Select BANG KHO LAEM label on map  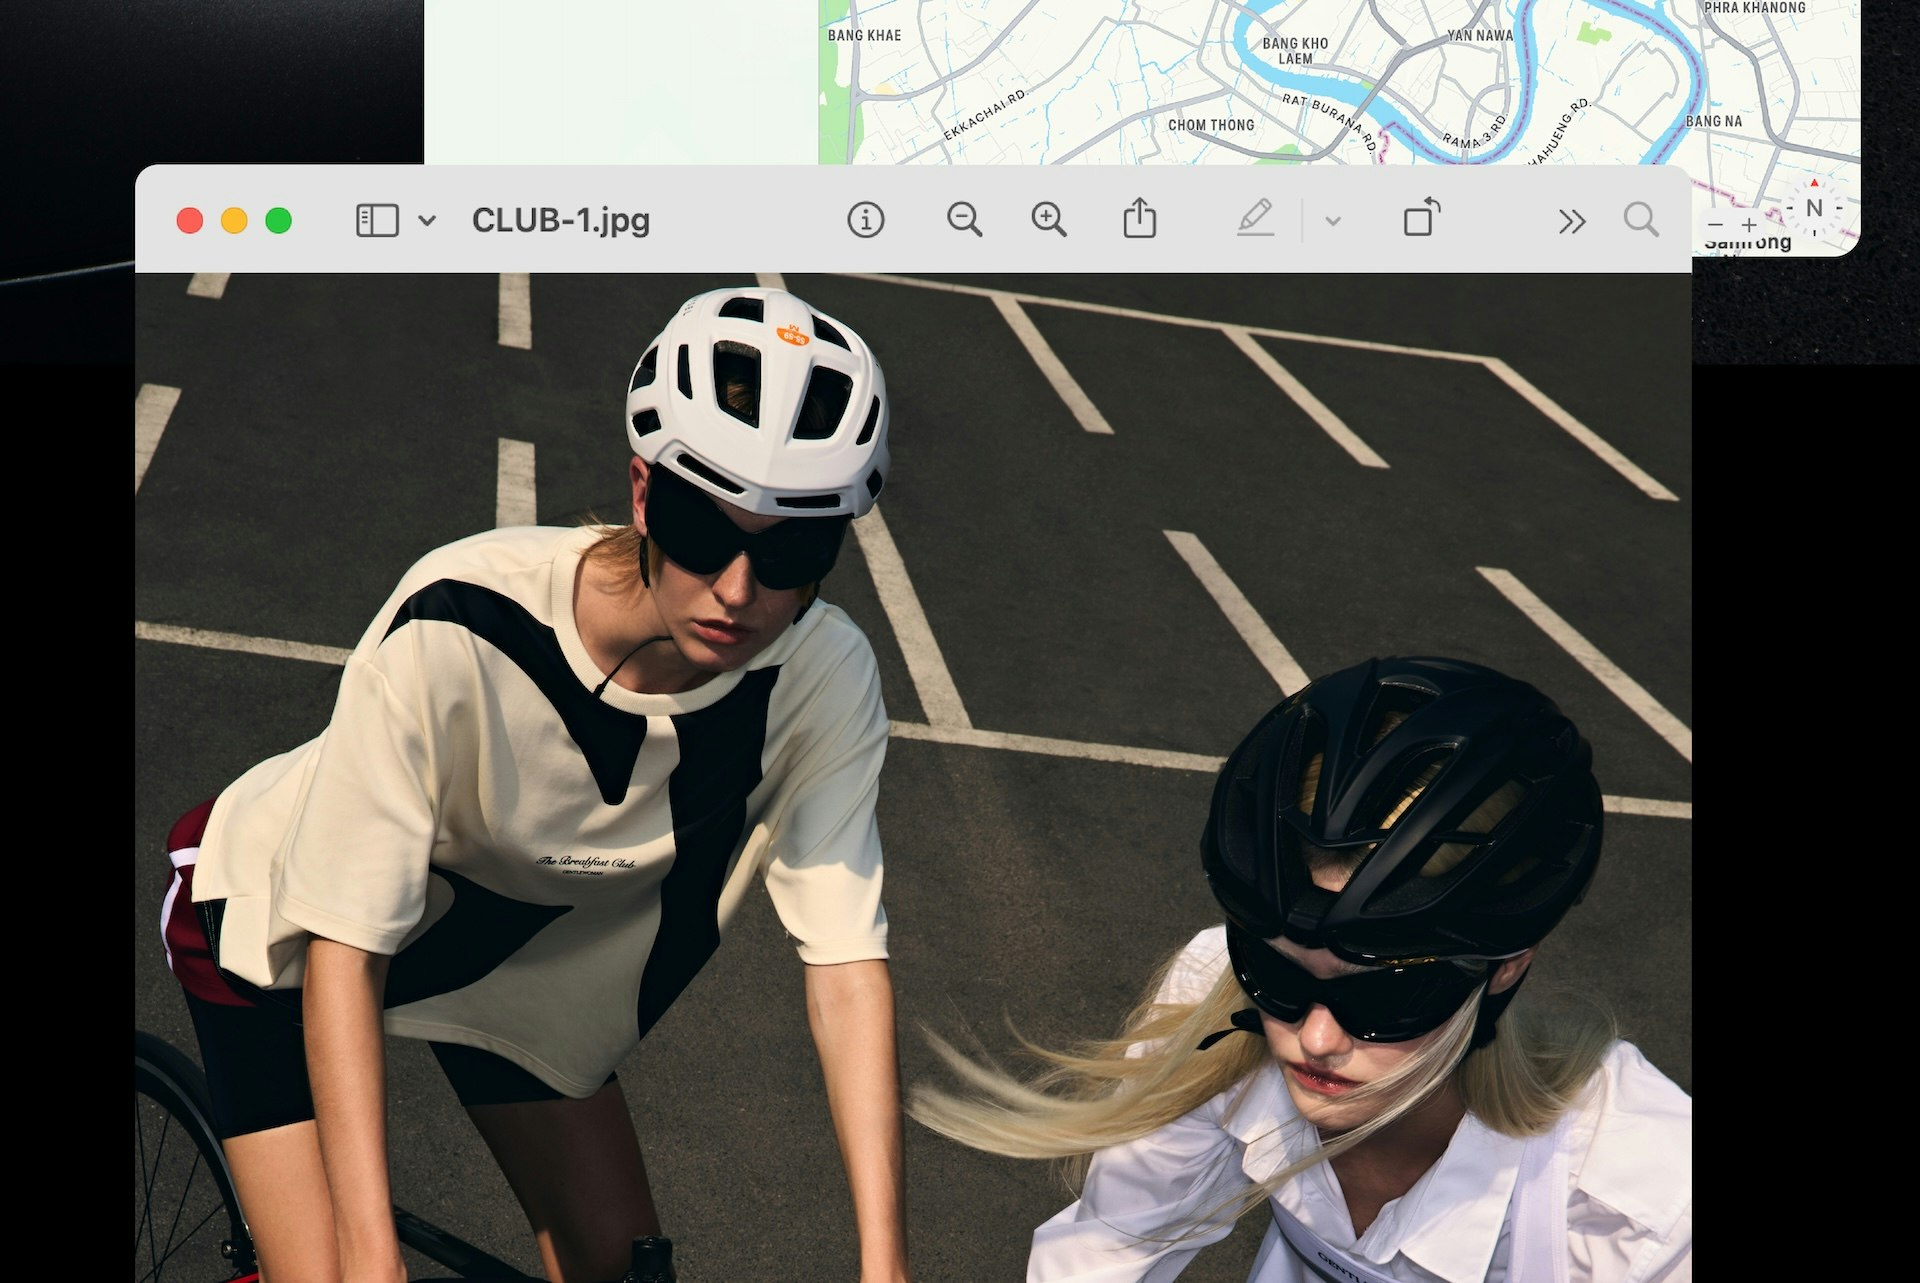(1295, 51)
